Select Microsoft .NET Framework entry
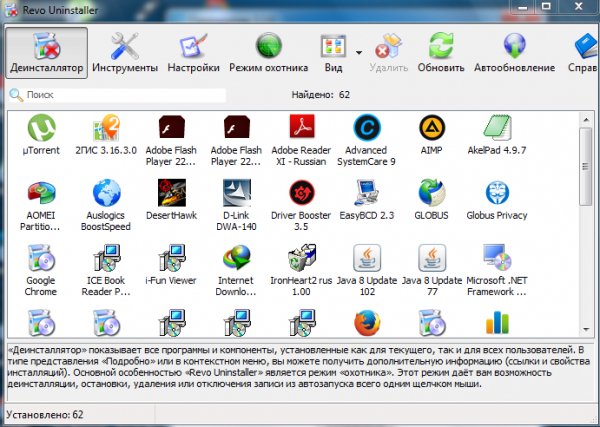 click(497, 270)
